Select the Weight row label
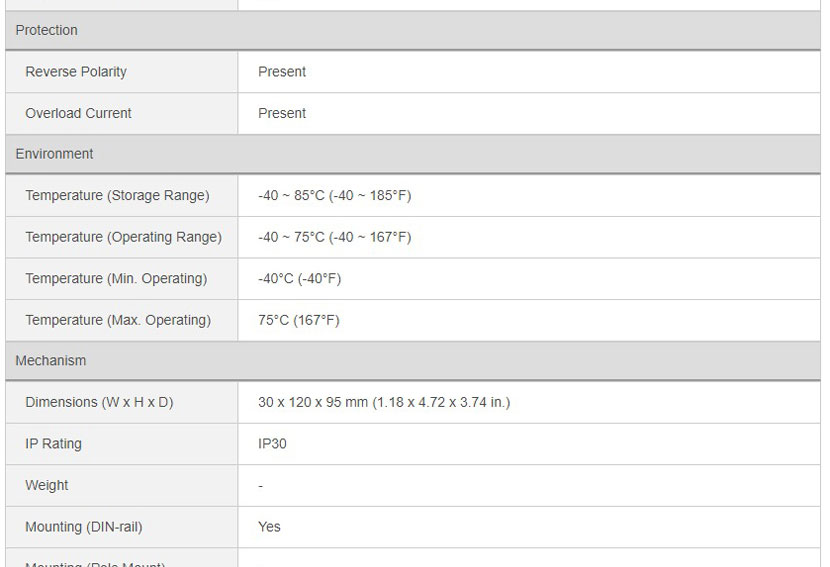Viewport: 830px width, 567px height. pos(47,485)
